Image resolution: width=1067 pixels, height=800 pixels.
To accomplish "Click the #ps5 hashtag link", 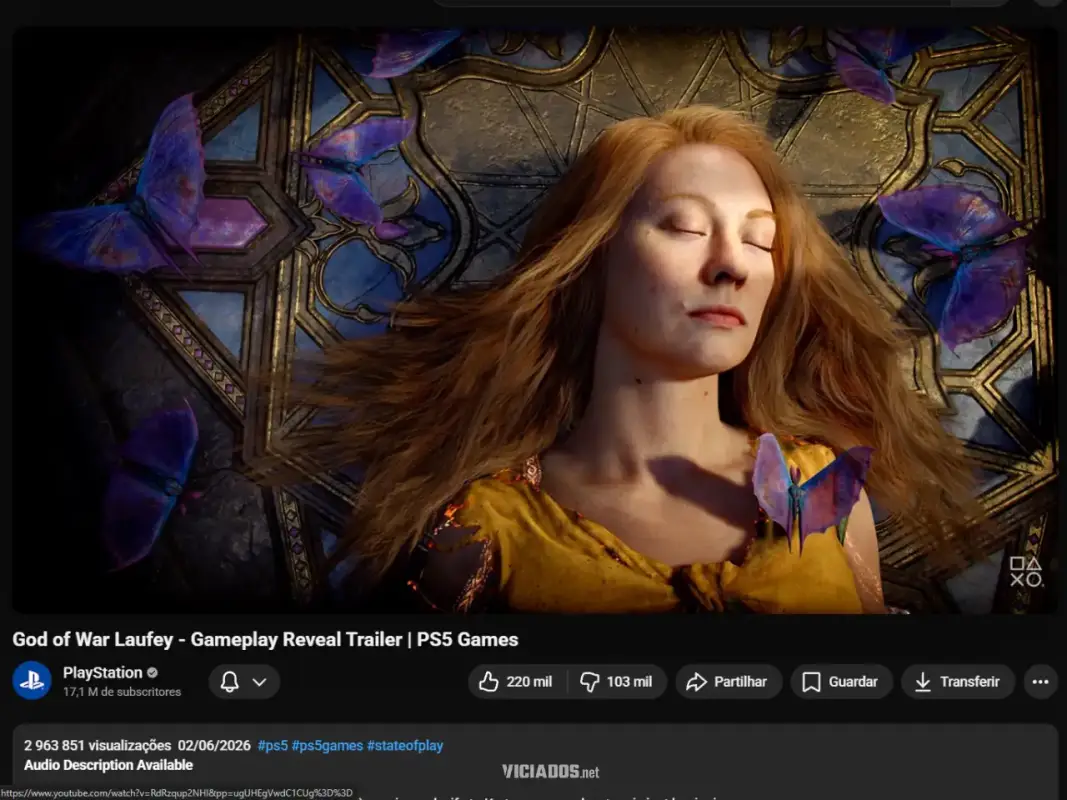I will pos(273,746).
